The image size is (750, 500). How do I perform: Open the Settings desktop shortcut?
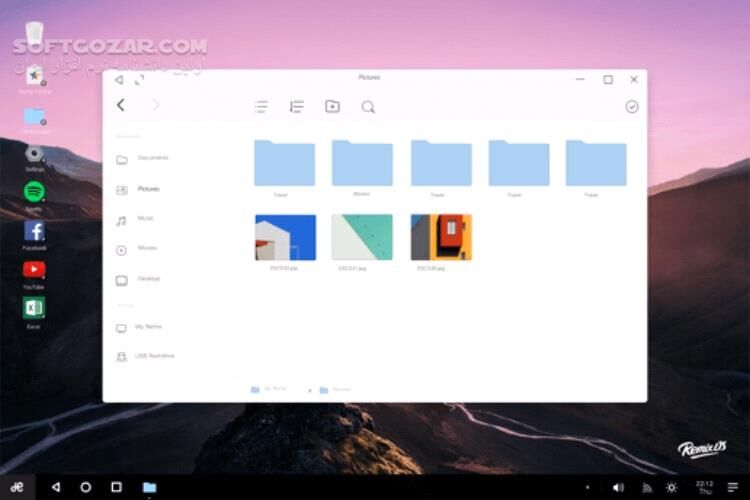34,154
